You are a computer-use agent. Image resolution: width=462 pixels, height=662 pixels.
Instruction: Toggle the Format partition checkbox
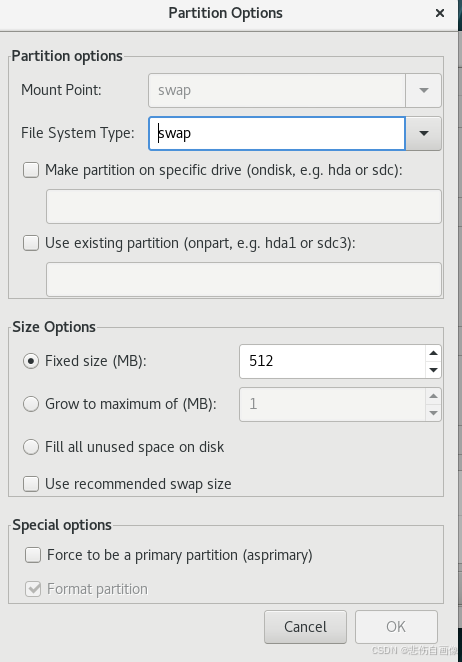click(x=33, y=589)
